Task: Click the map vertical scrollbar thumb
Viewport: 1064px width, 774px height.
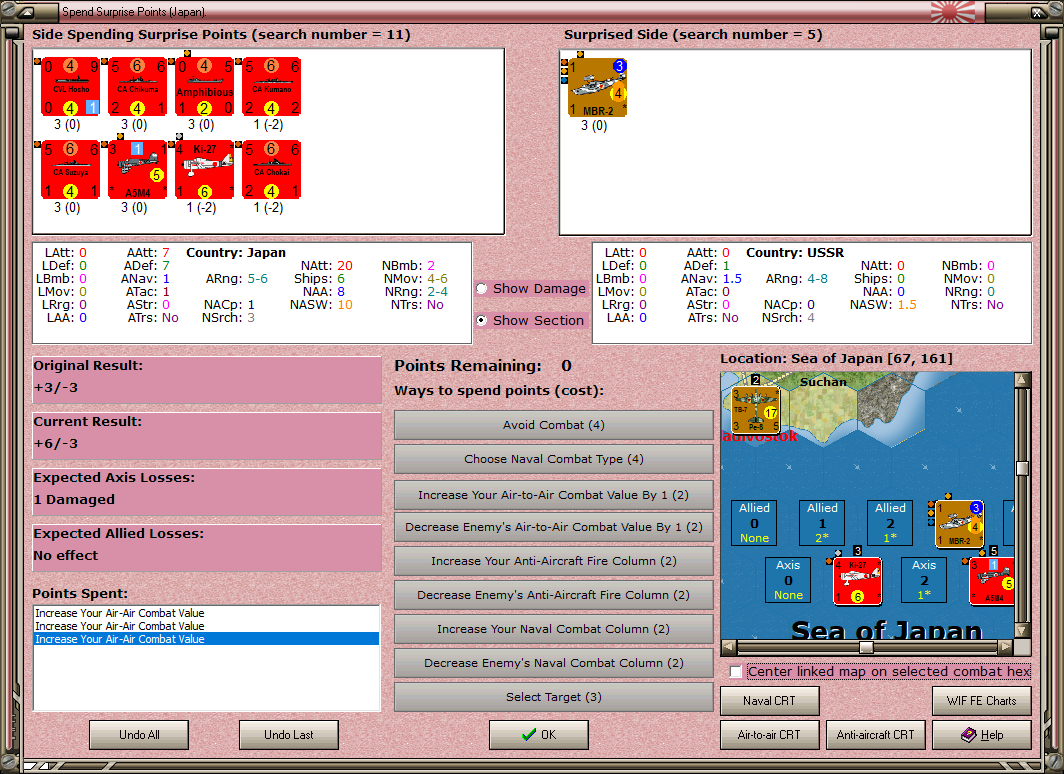Action: [1023, 468]
